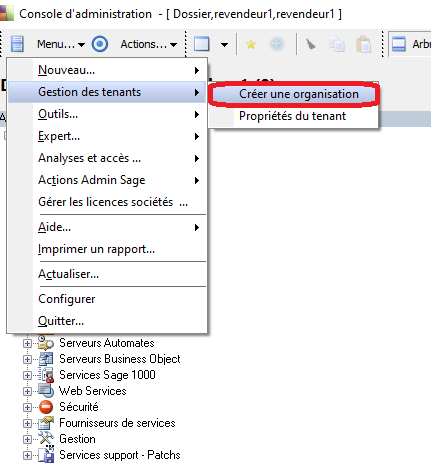This screenshot has width=431, height=470.
Task: Click the Sécurité red no-entry icon
Action: pos(46,407)
